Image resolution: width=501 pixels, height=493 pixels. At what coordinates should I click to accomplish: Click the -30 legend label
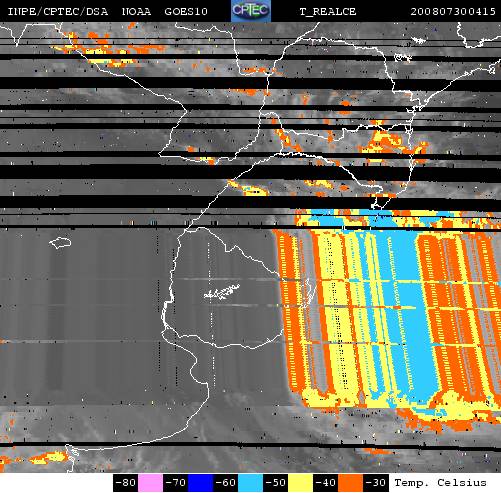coord(376,483)
